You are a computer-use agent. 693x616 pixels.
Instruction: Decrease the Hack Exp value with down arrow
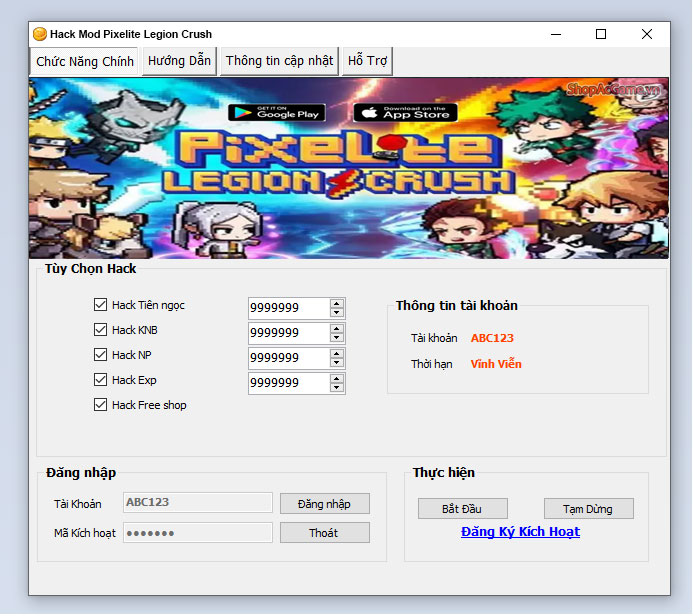(x=336, y=388)
